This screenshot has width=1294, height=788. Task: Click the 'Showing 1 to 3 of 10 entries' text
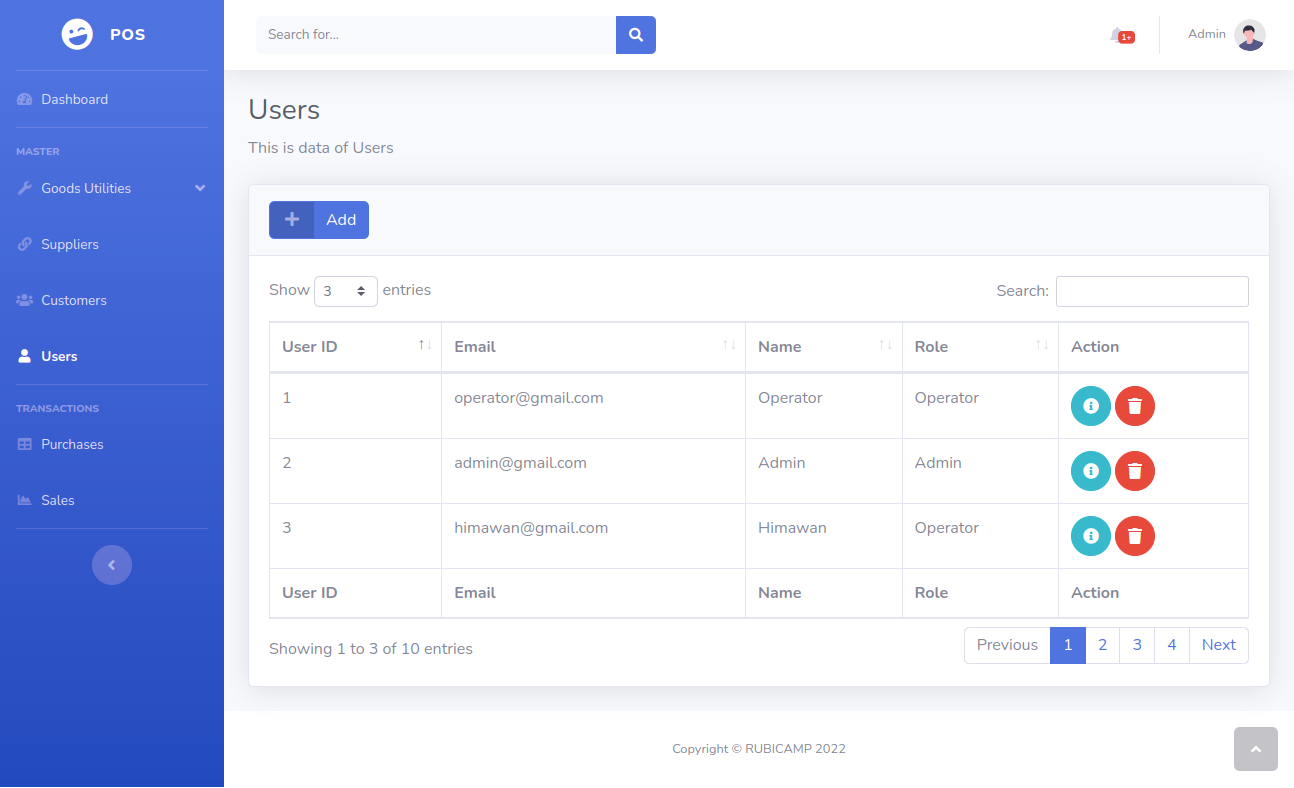pyautogui.click(x=371, y=649)
